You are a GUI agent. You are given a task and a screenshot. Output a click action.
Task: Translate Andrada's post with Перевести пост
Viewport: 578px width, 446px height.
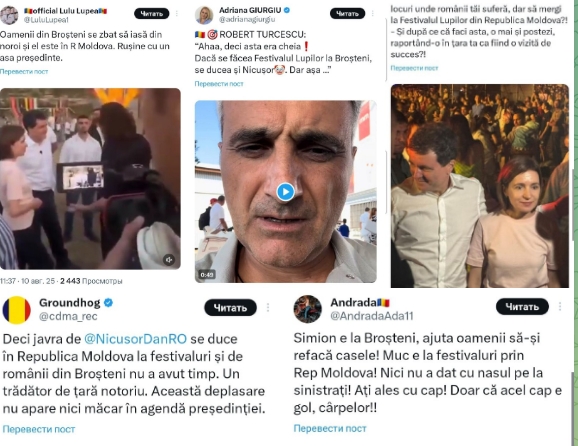[330, 428]
